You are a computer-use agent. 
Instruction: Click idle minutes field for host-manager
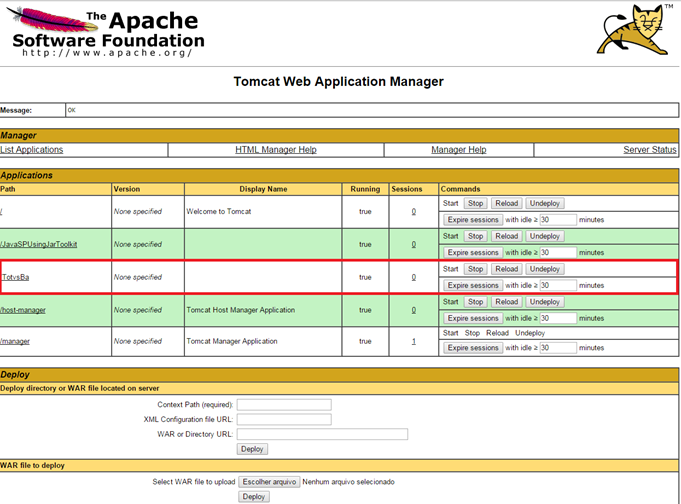tap(558, 318)
